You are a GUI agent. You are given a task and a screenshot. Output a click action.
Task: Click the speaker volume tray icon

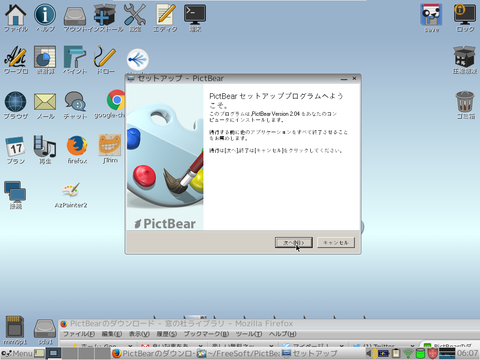tap(371, 353)
